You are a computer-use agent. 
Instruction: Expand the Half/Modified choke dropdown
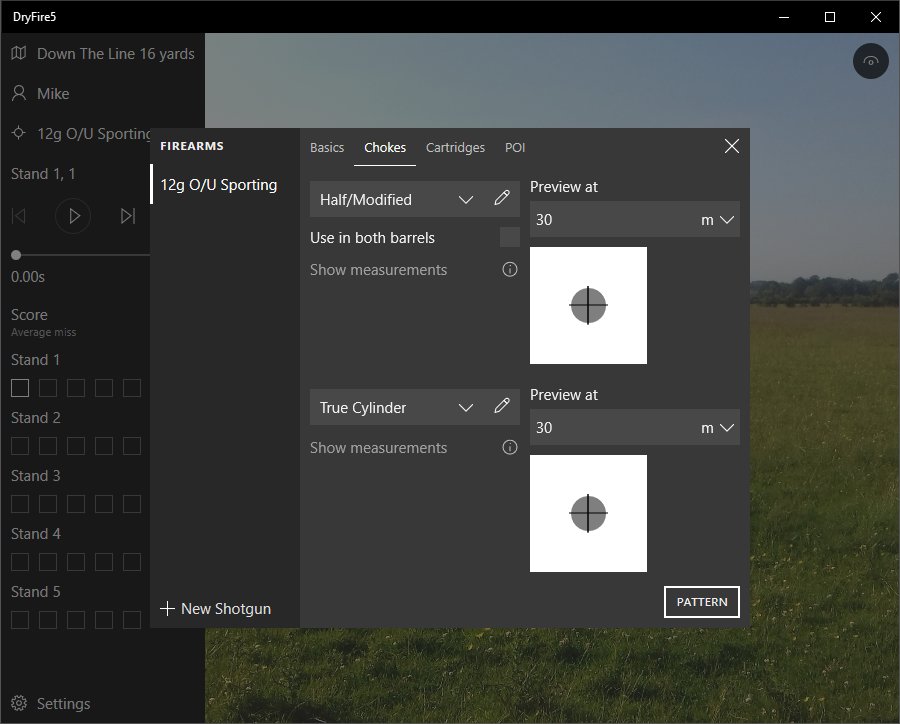pos(465,200)
